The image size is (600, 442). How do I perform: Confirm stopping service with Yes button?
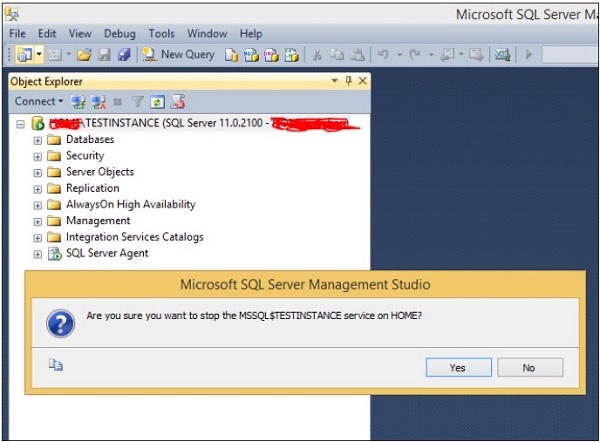pos(457,368)
